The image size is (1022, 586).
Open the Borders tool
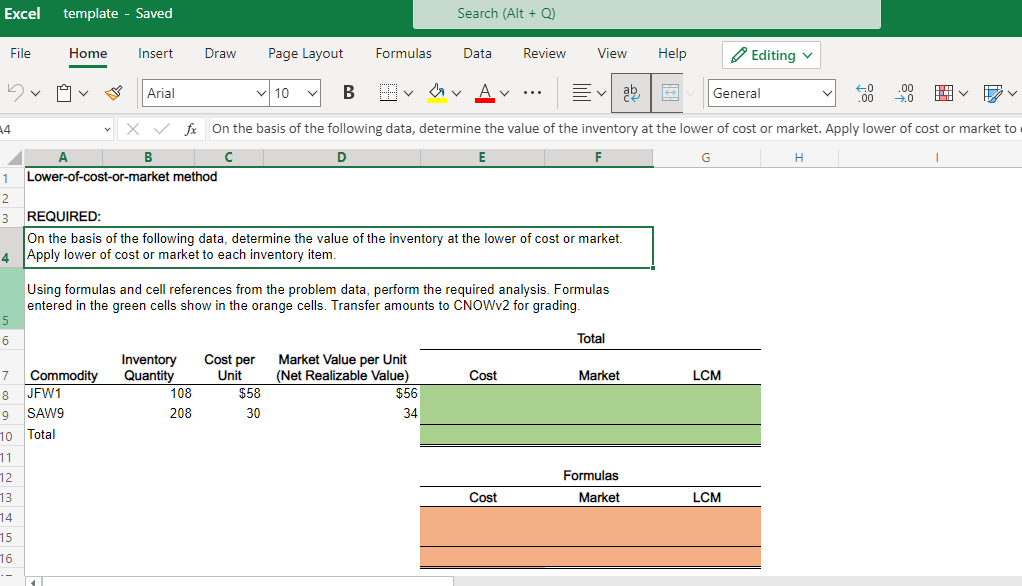click(x=388, y=93)
